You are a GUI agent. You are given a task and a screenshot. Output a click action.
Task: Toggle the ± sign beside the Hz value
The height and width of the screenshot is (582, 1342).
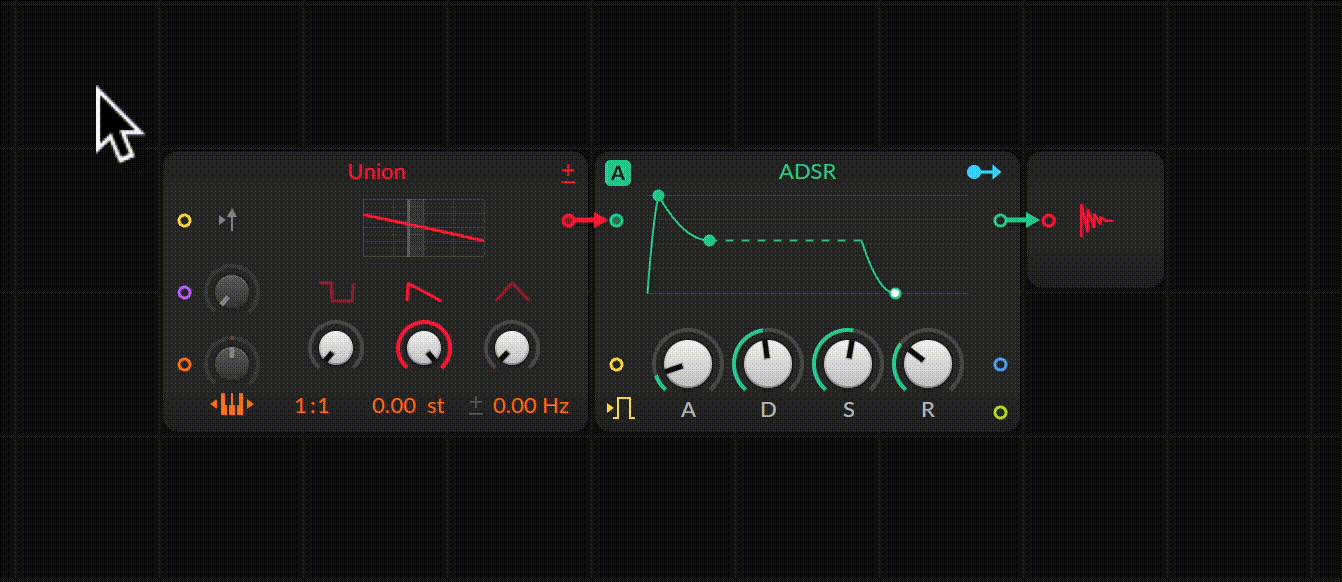[476, 405]
